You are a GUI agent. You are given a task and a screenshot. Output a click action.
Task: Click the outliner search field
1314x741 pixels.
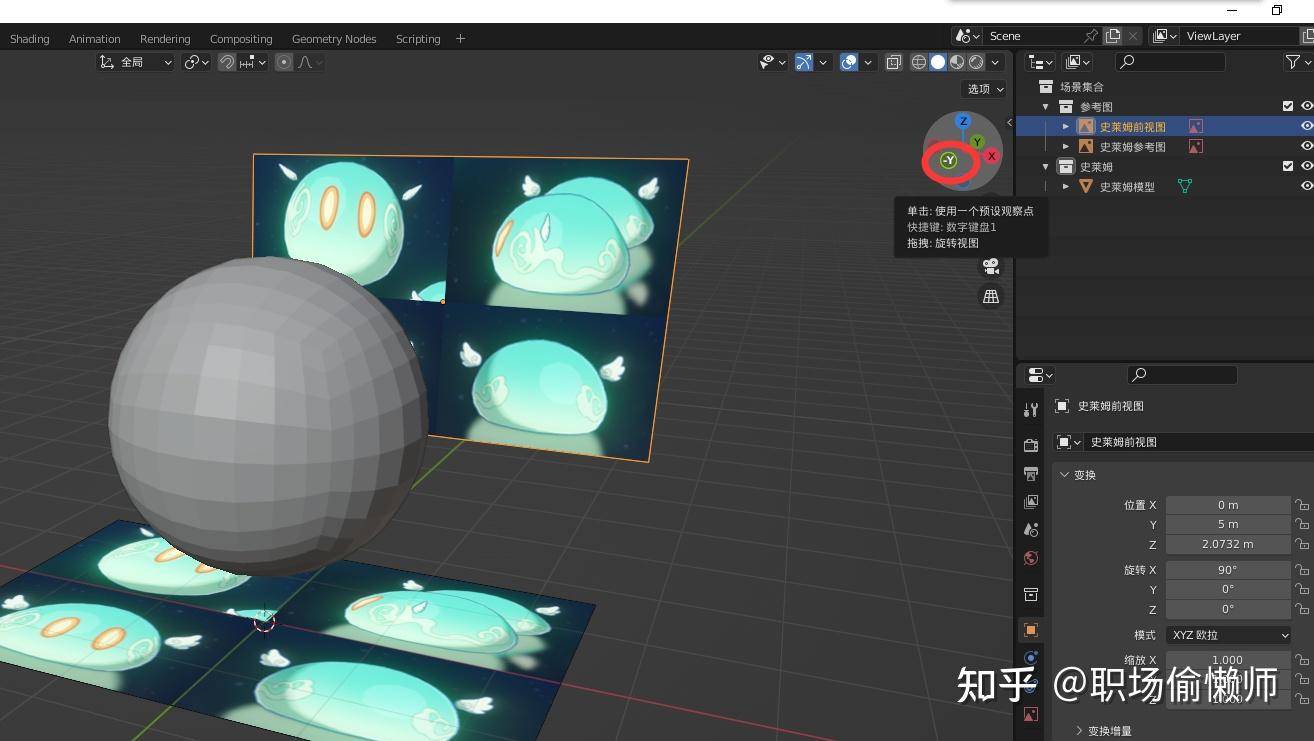click(1171, 62)
